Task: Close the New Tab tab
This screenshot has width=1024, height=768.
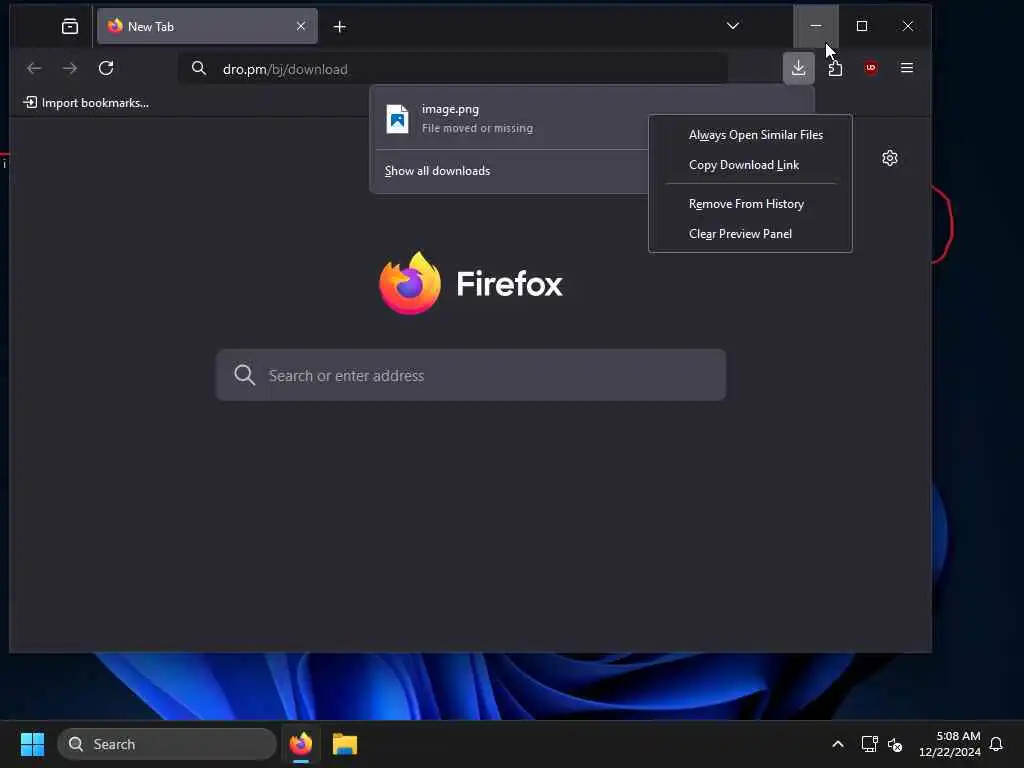Action: tap(301, 26)
